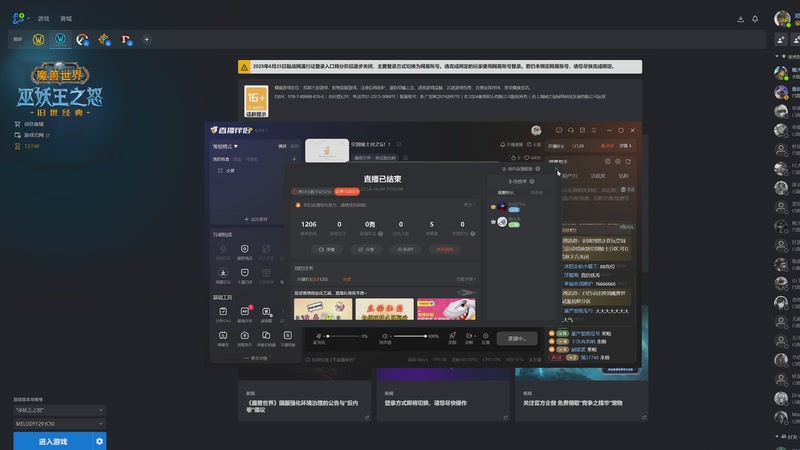Open the message icon in 直播伴侣 title bar
This screenshot has height=450, width=800.
coord(559,131)
